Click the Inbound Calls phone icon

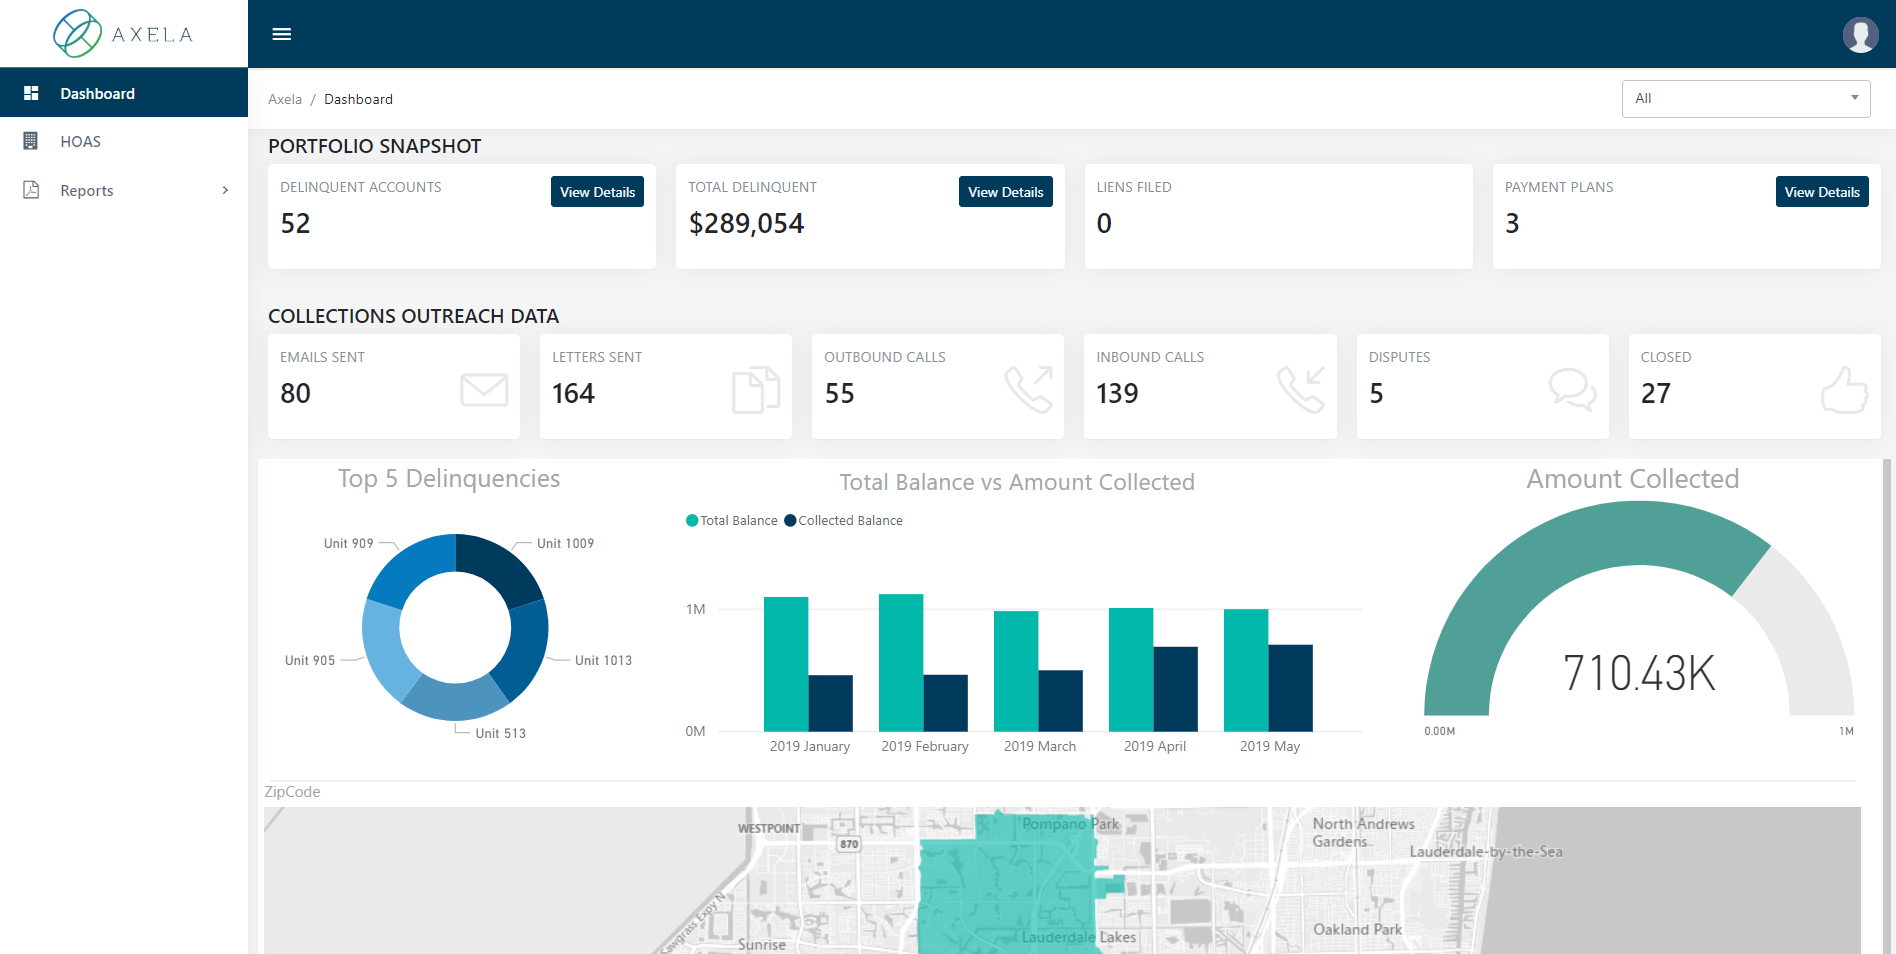point(1301,390)
